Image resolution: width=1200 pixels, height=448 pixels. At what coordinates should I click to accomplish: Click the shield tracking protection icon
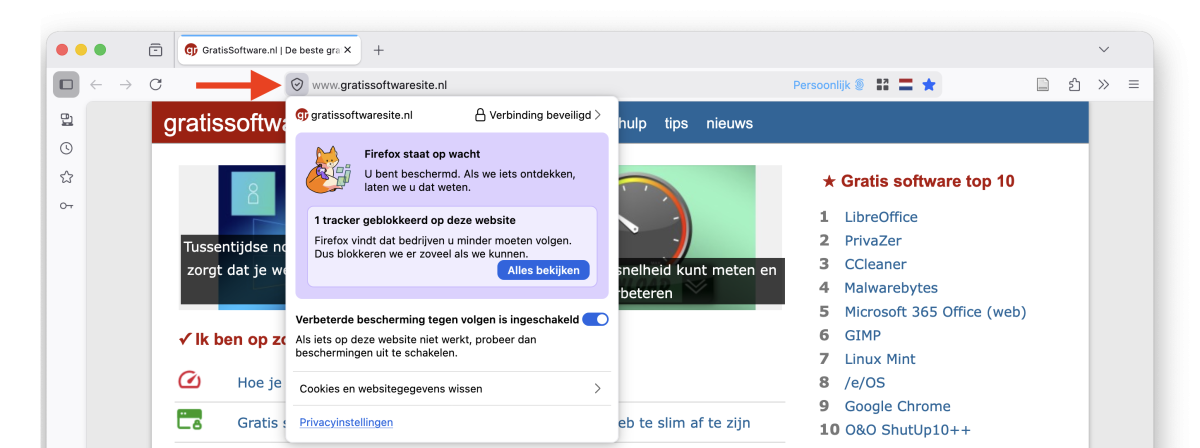pyautogui.click(x=297, y=85)
